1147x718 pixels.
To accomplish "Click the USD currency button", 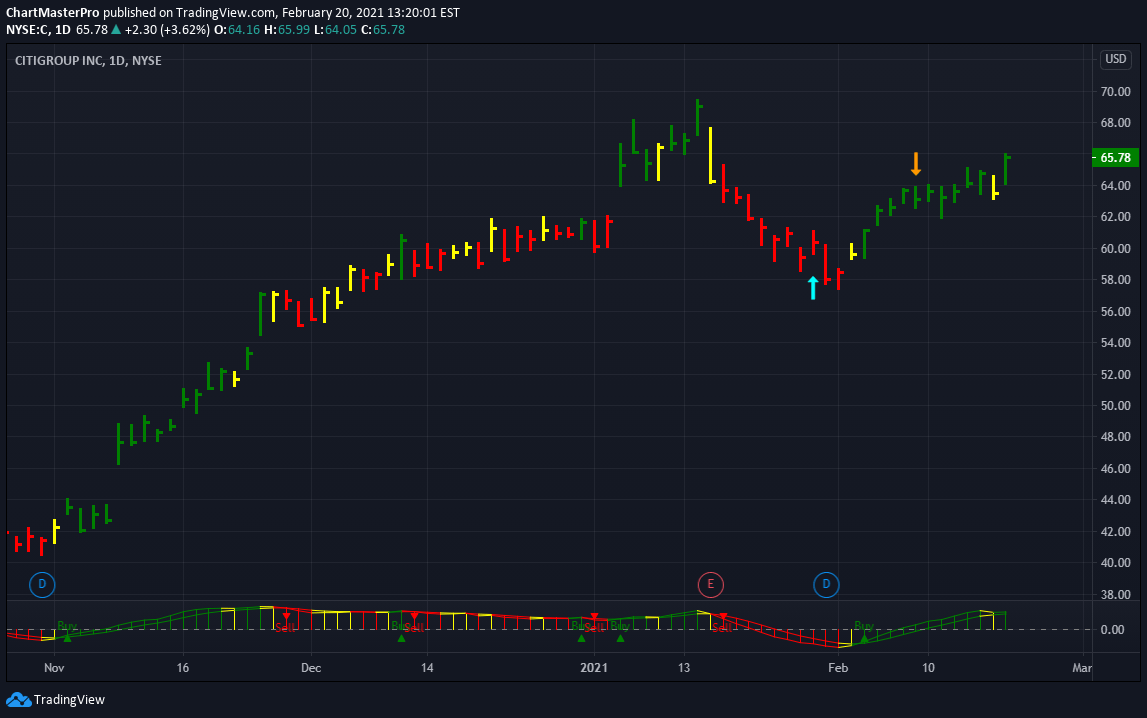I will pos(1116,59).
